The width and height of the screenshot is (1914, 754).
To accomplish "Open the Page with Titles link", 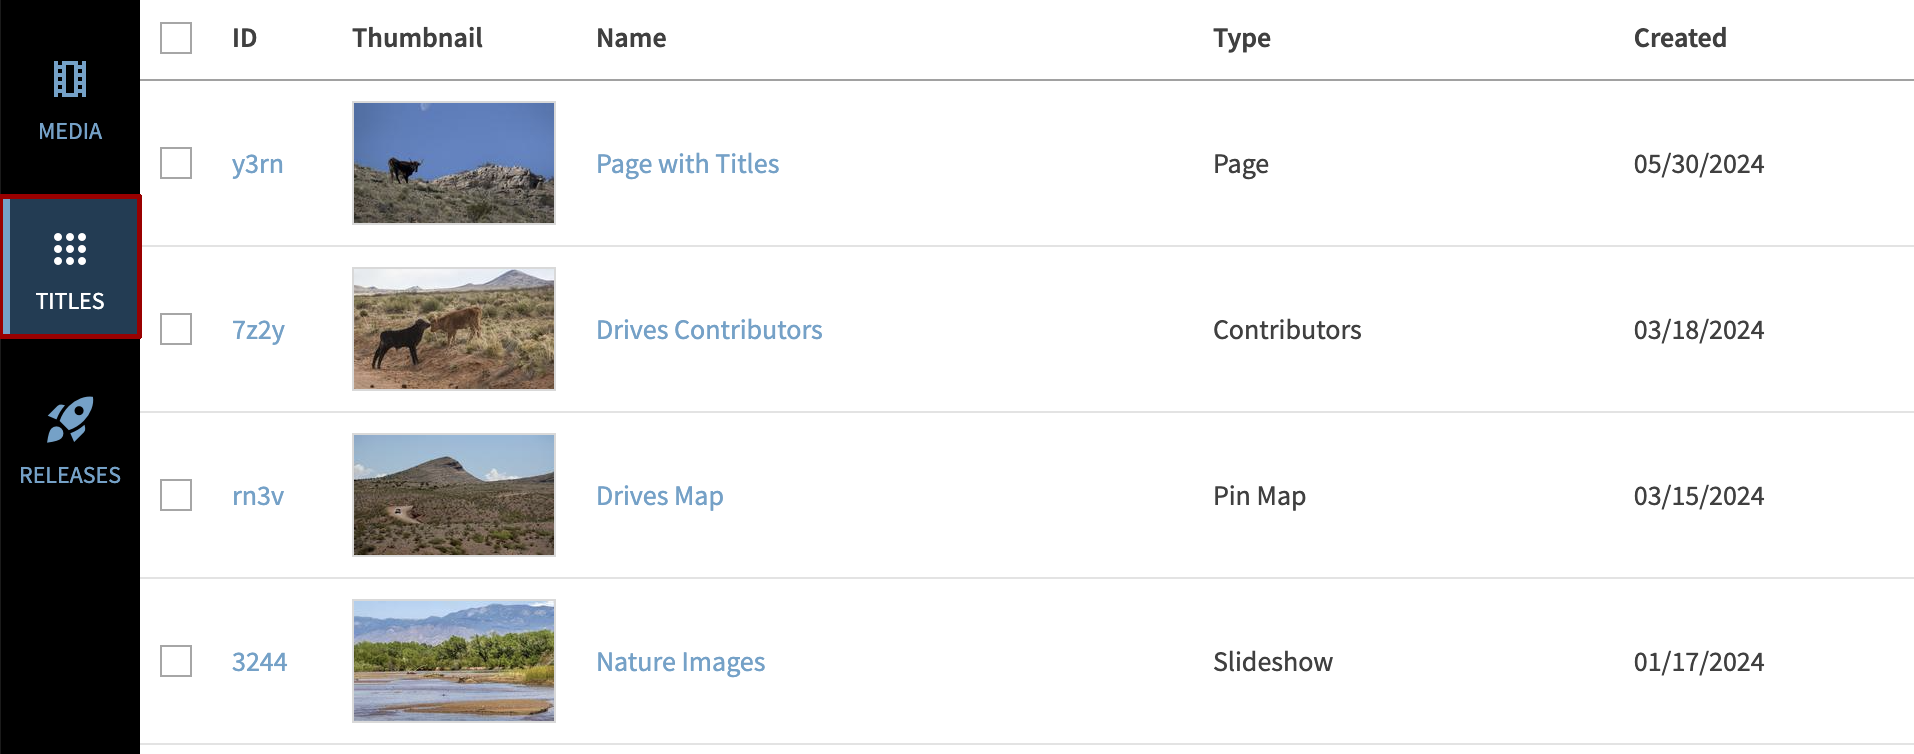I will coord(687,164).
